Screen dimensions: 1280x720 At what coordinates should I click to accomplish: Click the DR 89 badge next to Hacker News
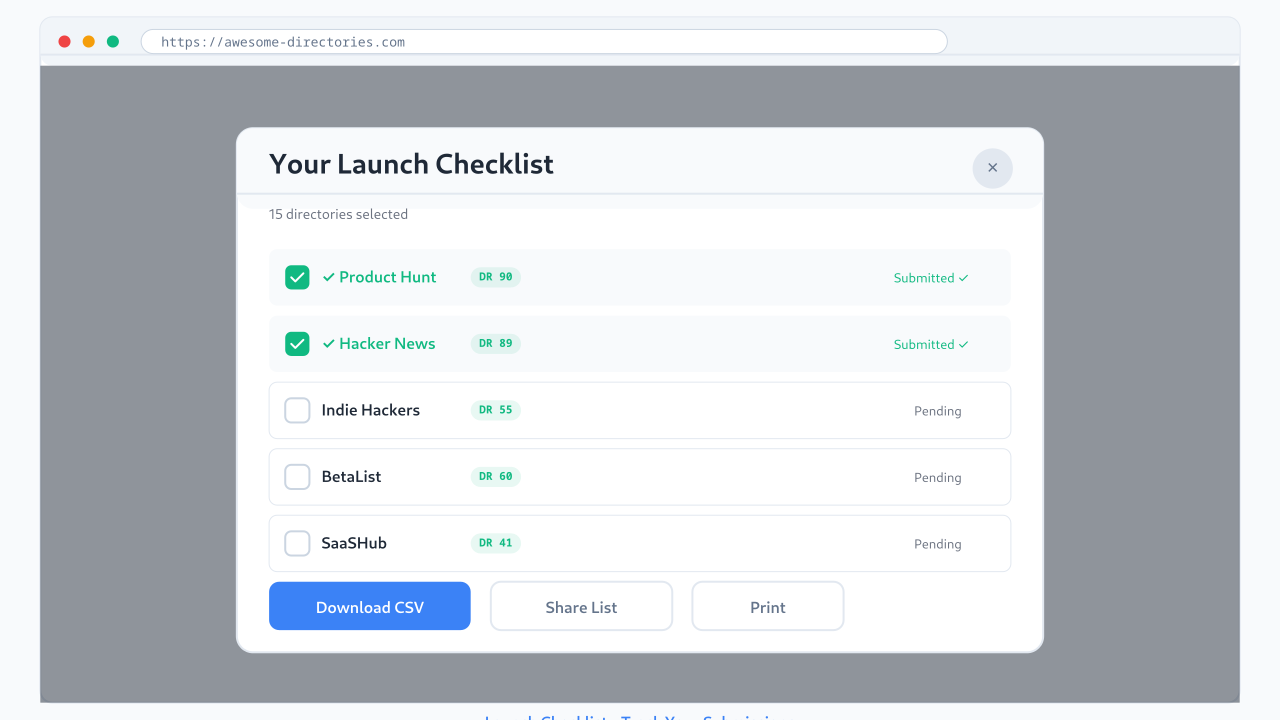click(495, 343)
